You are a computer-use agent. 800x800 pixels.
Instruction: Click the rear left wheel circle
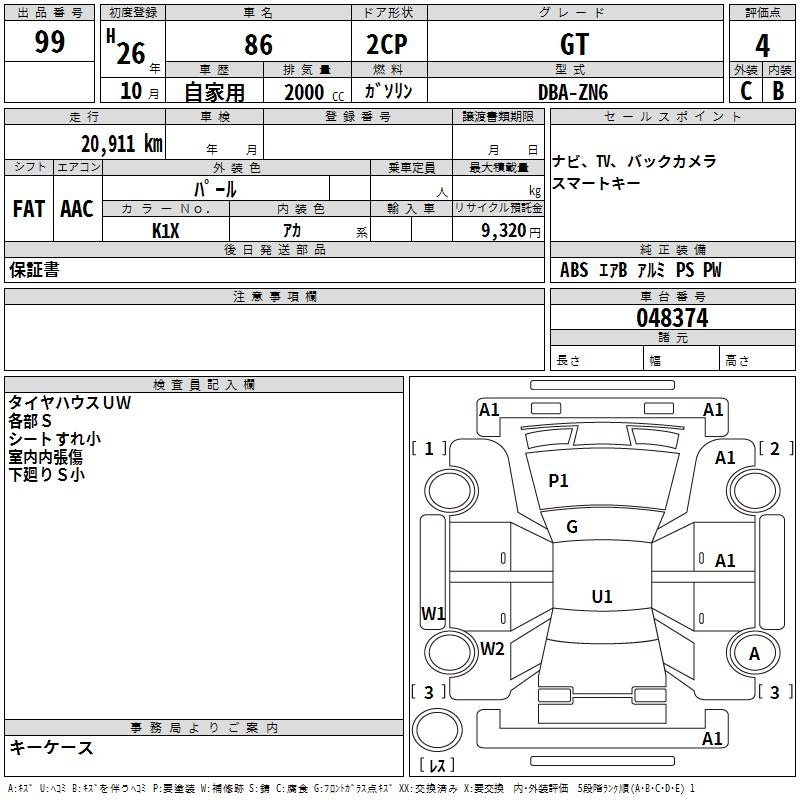452,652
